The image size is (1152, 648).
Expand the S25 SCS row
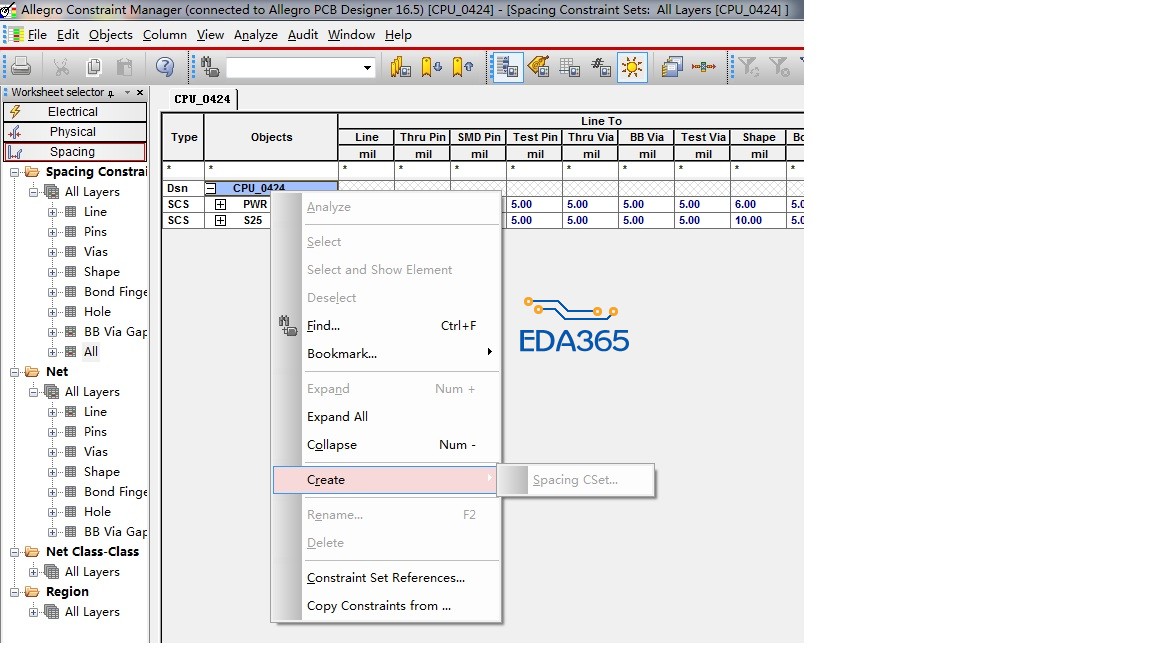(220, 220)
